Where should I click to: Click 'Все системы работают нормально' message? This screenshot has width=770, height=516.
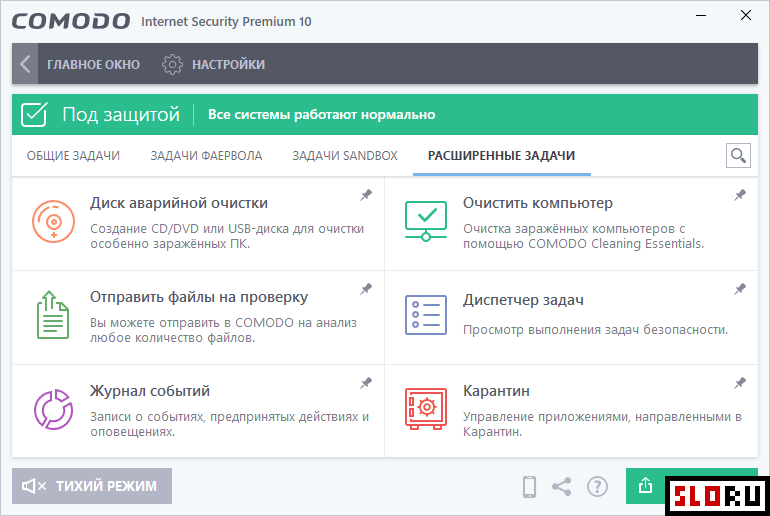click(x=322, y=114)
